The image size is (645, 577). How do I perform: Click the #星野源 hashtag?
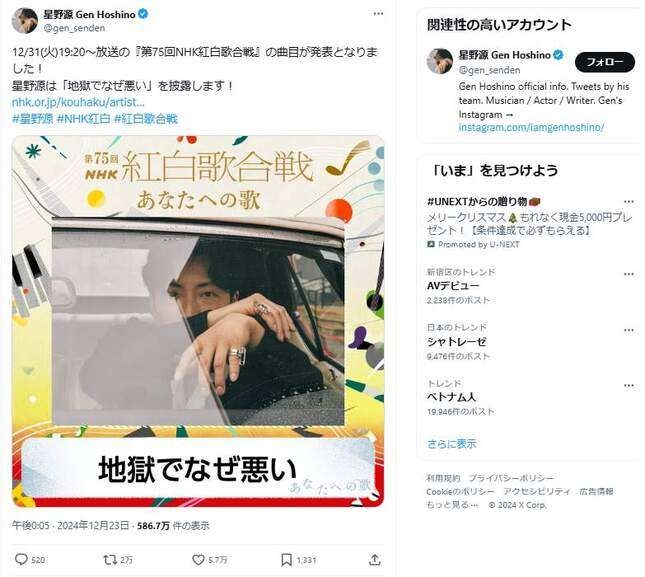[x=32, y=119]
